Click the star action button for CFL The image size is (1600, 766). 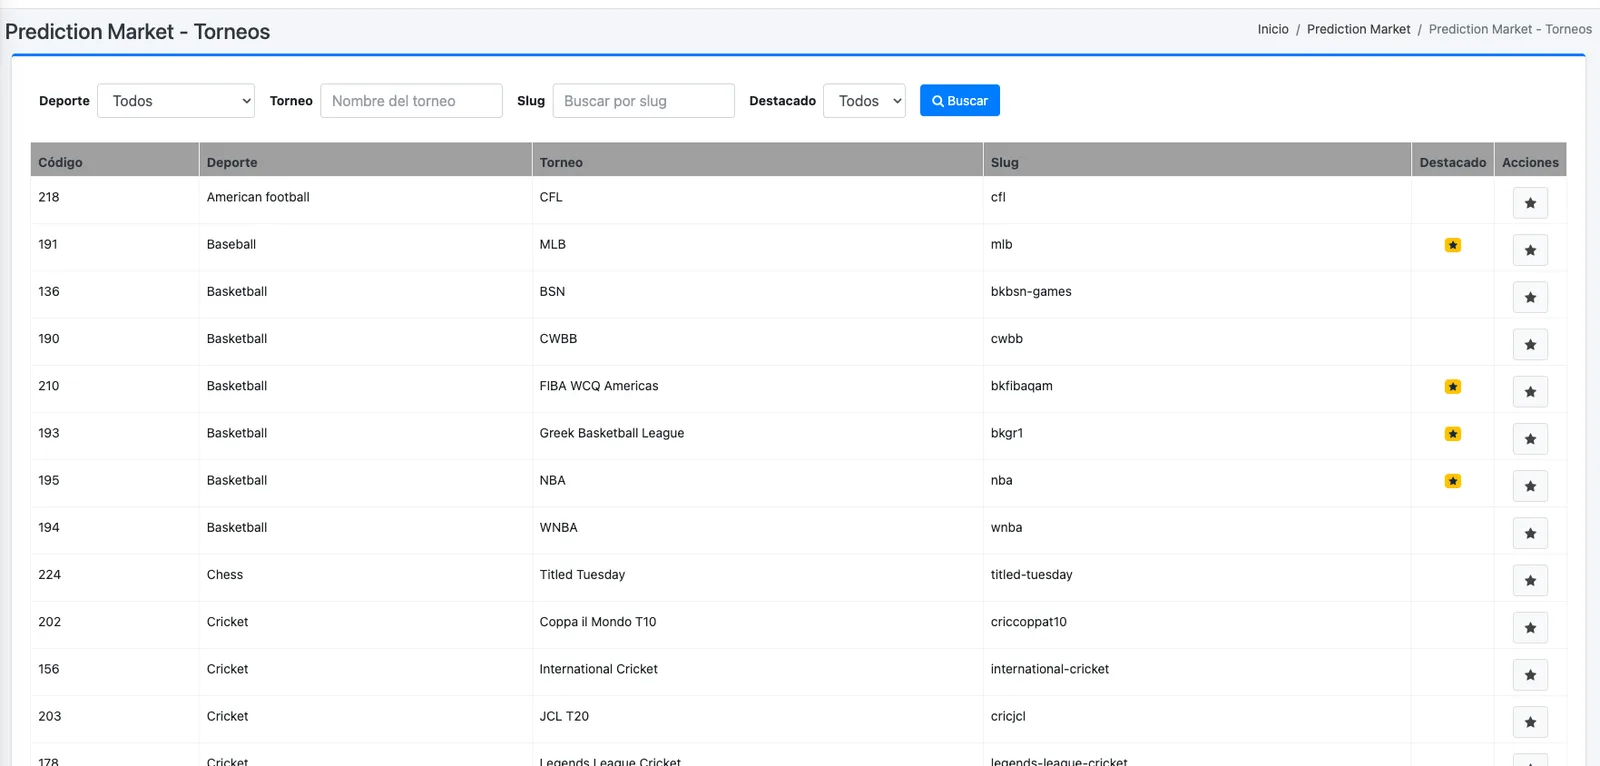(x=1530, y=203)
